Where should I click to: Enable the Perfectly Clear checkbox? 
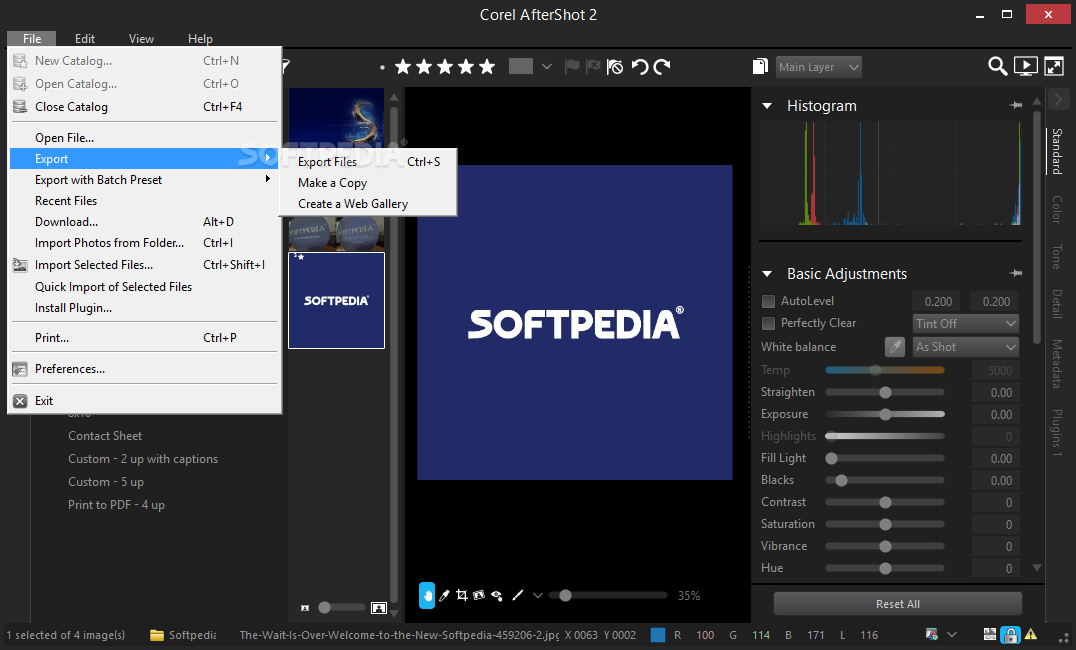[x=769, y=323]
